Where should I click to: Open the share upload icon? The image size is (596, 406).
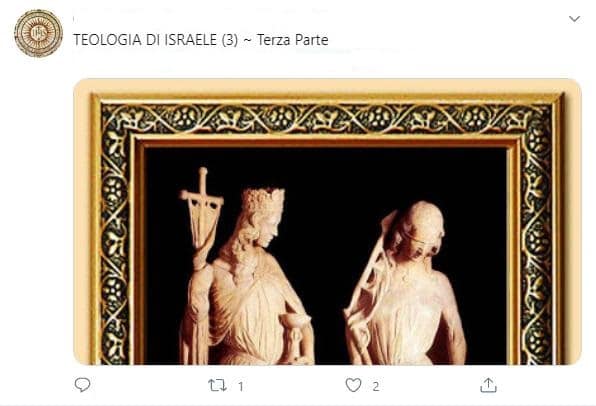point(488,385)
